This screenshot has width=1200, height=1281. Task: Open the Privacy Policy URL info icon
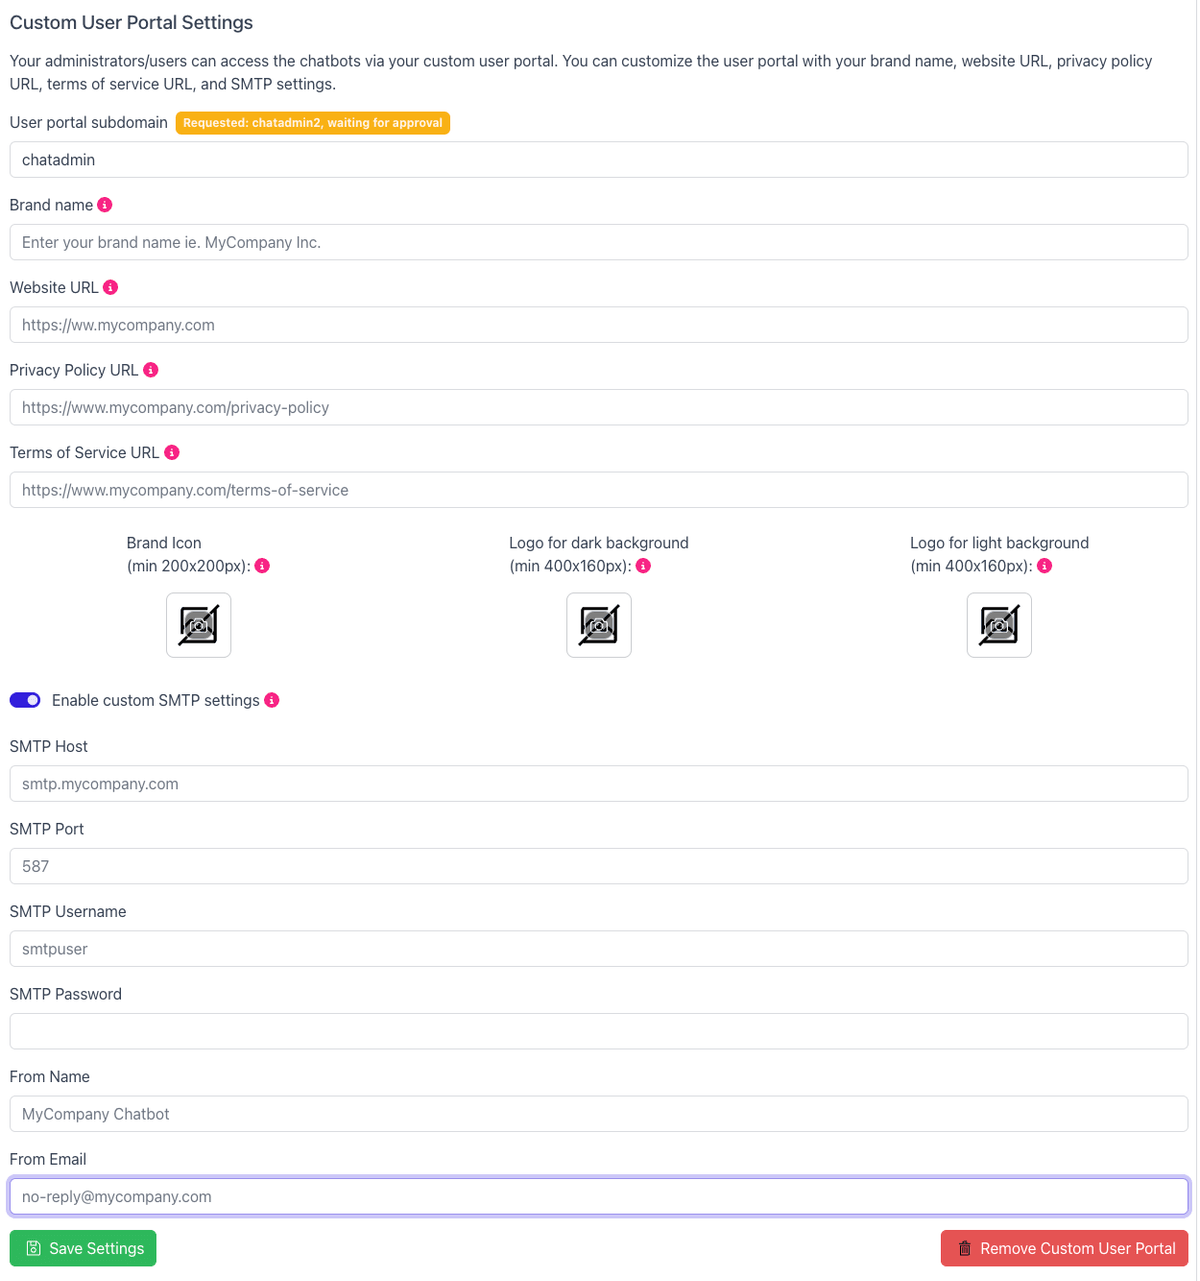[x=151, y=369]
